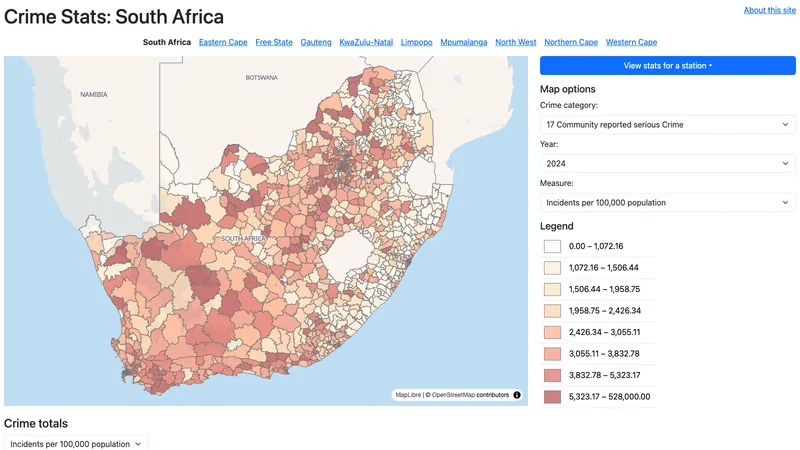Open About this site link

769,10
